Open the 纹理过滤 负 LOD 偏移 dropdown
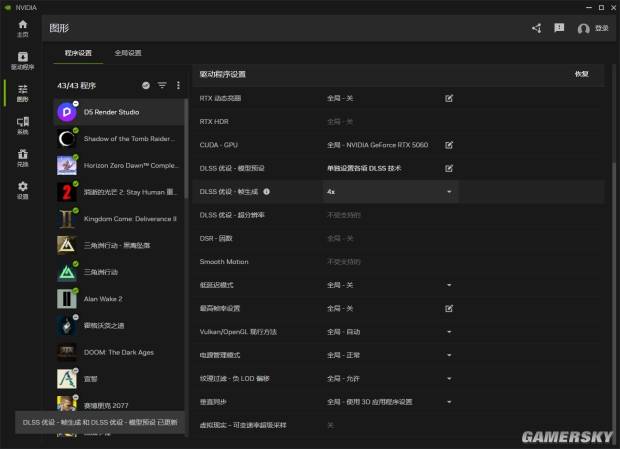The height and width of the screenshot is (449, 620). pyautogui.click(x=390, y=378)
